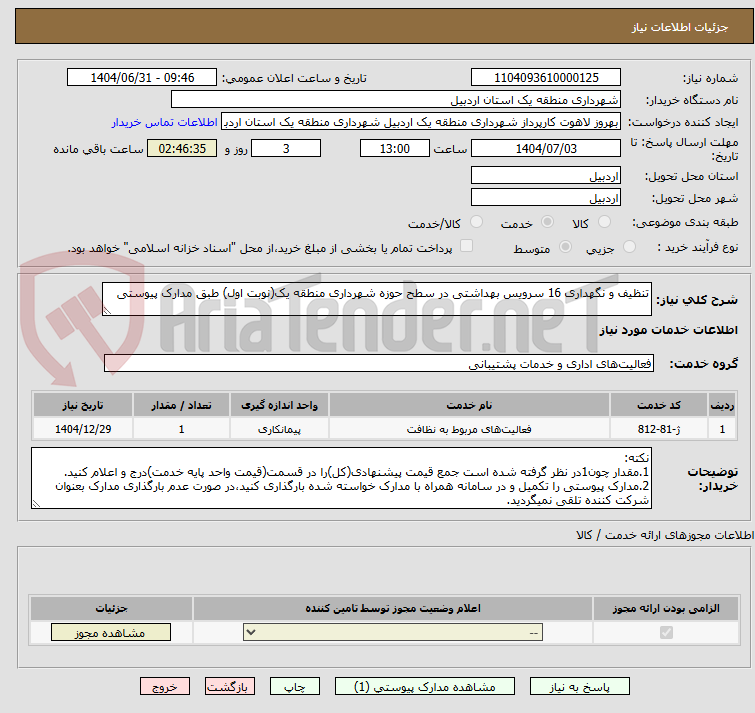Select the کالا/خدمت radio button

476,222
